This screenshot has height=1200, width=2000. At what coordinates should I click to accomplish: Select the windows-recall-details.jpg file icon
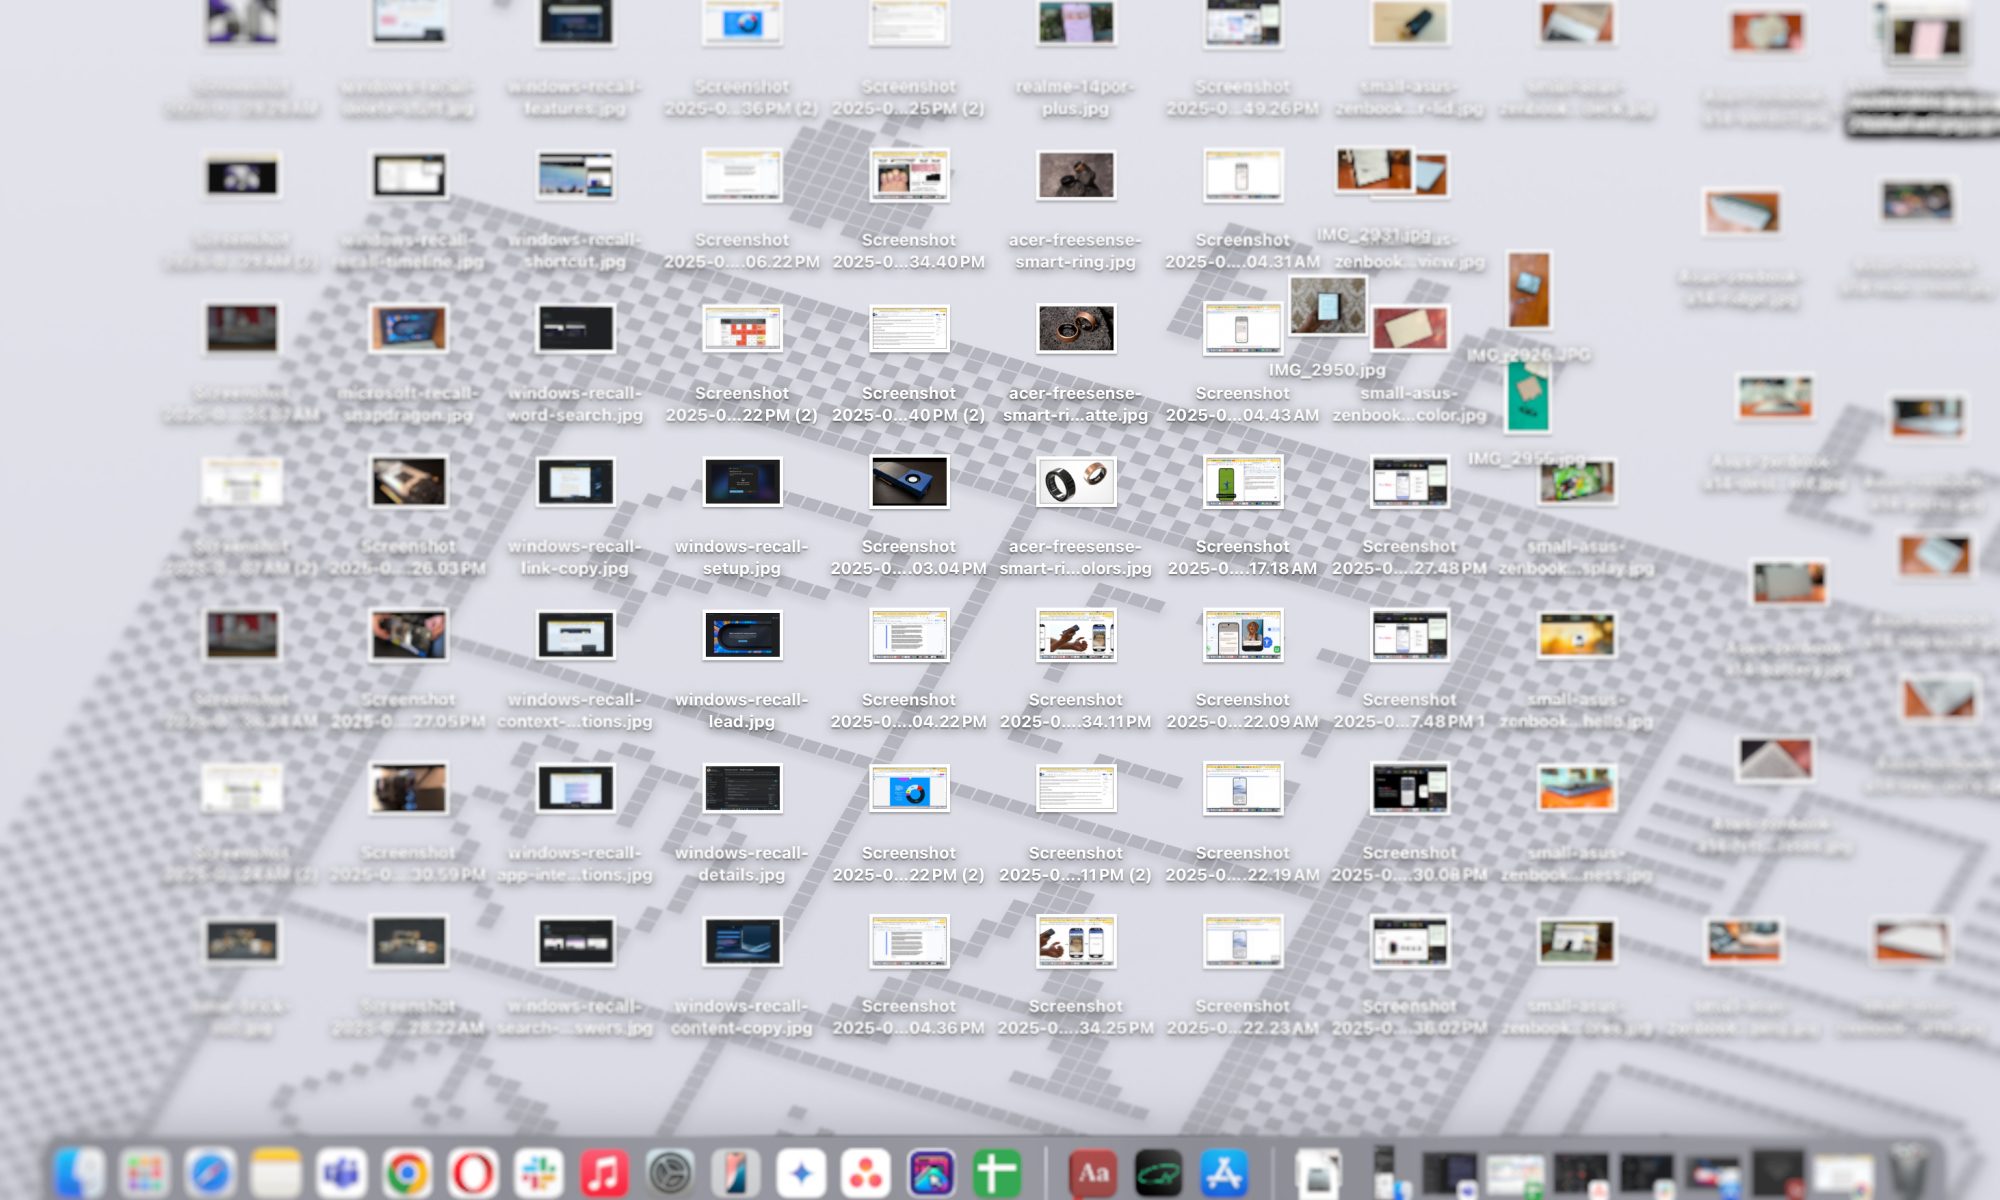click(742, 788)
